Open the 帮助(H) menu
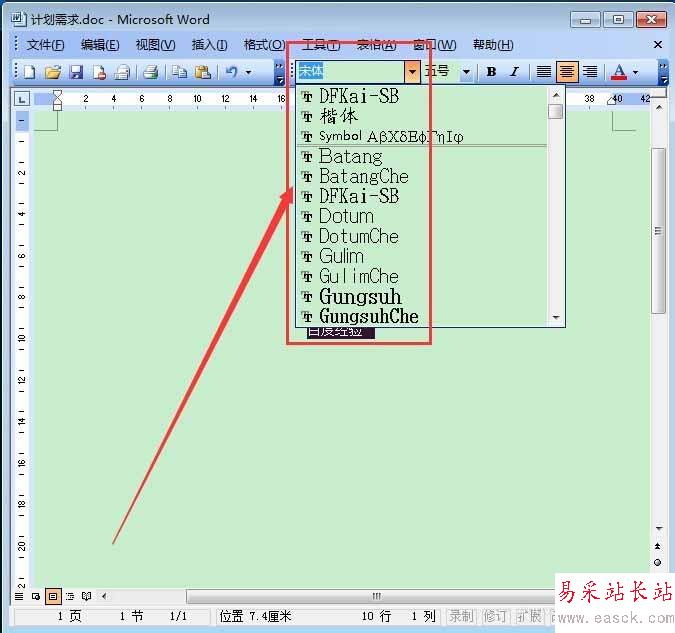The height and width of the screenshot is (633, 675). (493, 45)
